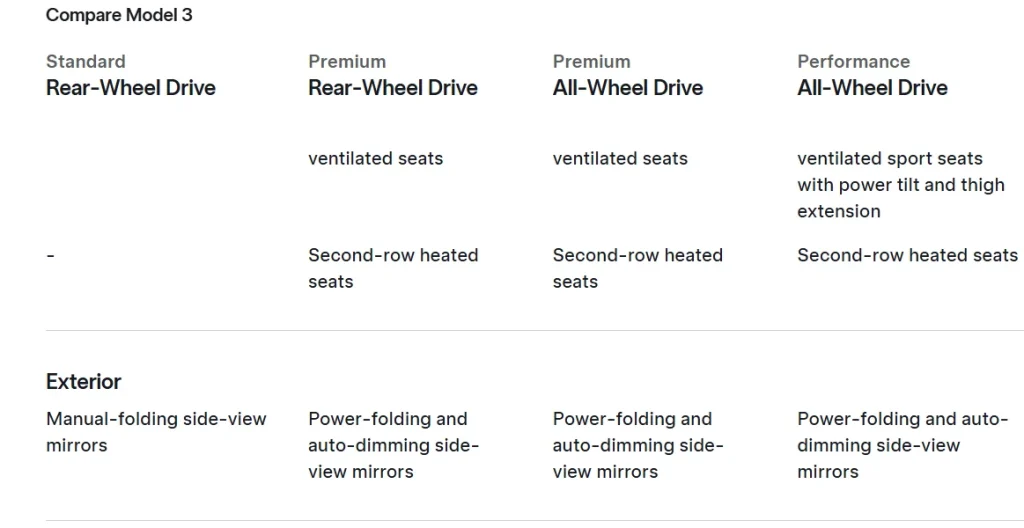The width and height of the screenshot is (1024, 528).
Task: Click the dash in the Standard column
Action: (x=50, y=256)
